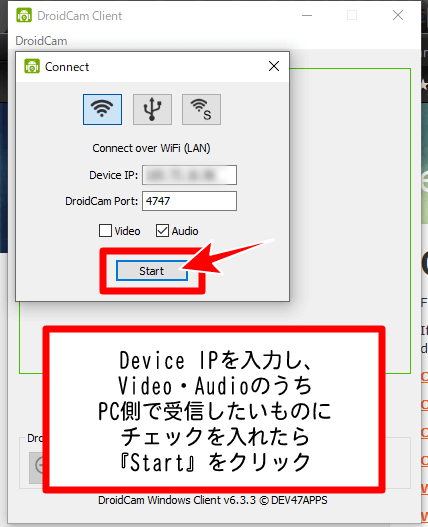
Task: Enable the Video checkbox
Action: pos(105,231)
